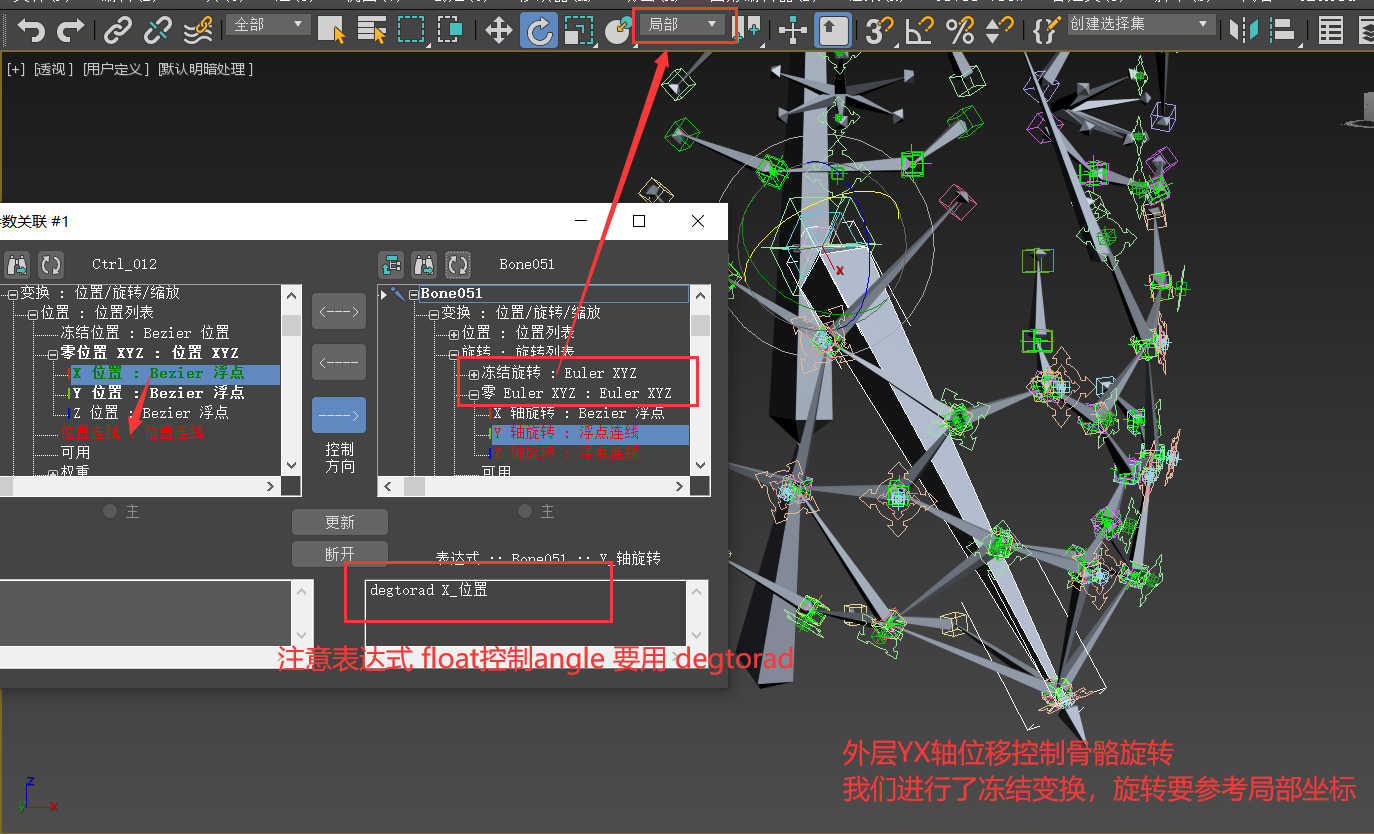The height and width of the screenshot is (834, 1374).
Task: Click the two-way <---> connection button
Action: [x=339, y=311]
